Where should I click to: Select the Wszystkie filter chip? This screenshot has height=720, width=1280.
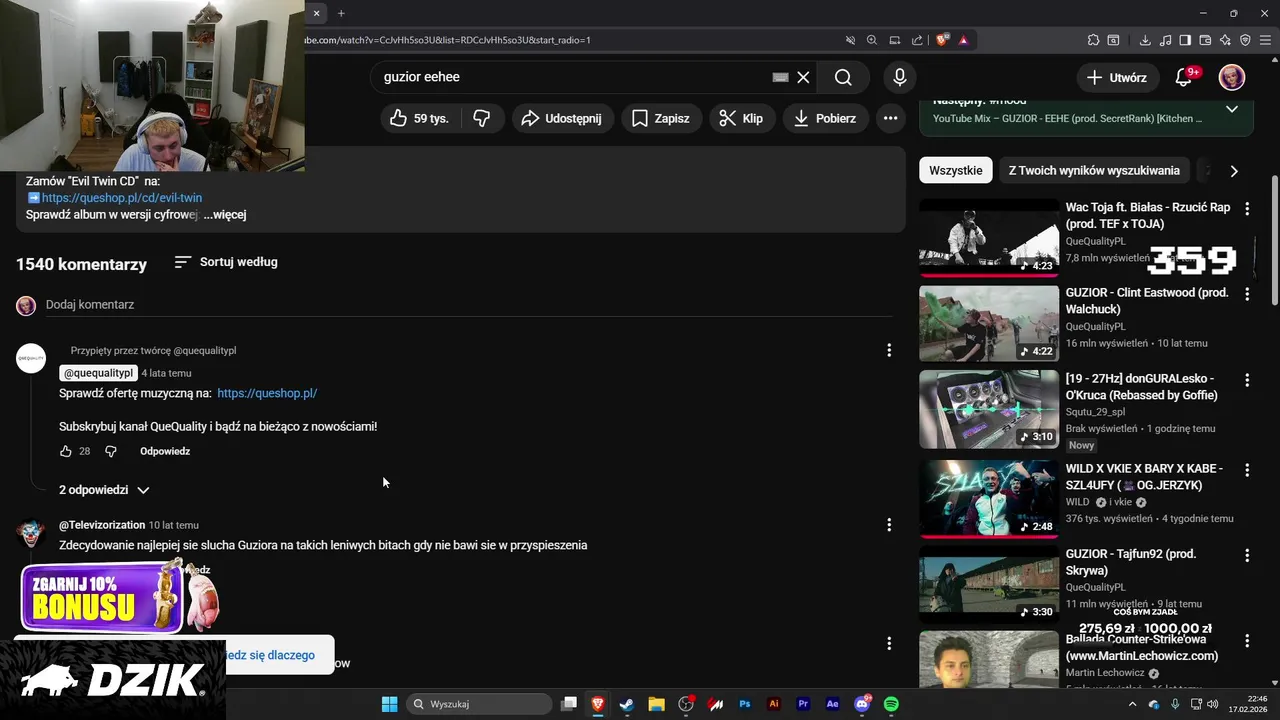(956, 170)
